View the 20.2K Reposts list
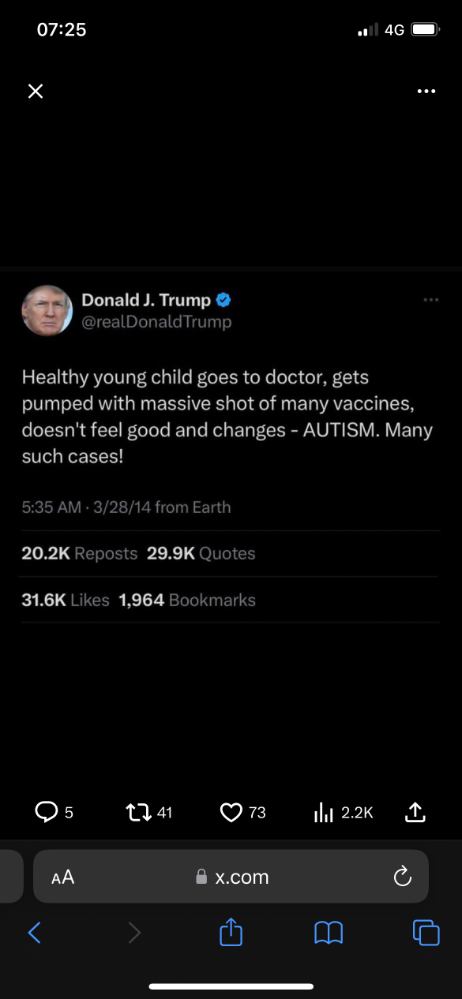The height and width of the screenshot is (999, 462). (x=80, y=554)
